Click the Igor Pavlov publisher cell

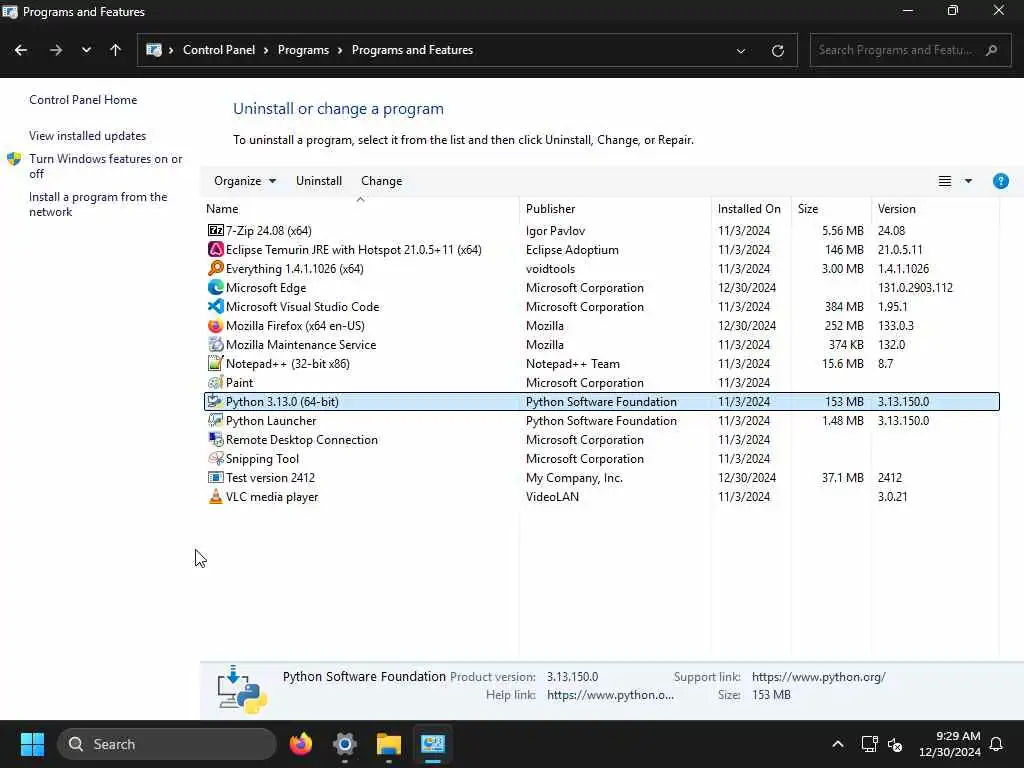pyautogui.click(x=555, y=231)
